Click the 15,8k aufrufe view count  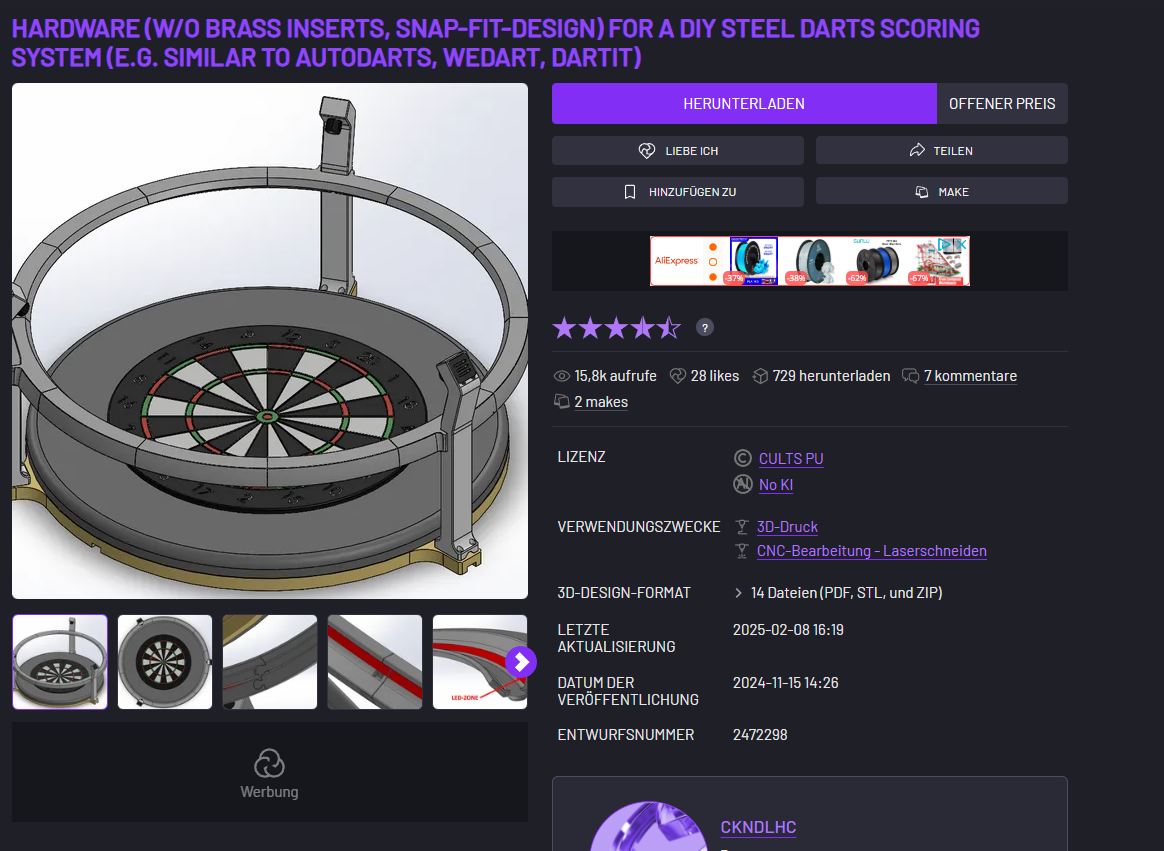[605, 376]
